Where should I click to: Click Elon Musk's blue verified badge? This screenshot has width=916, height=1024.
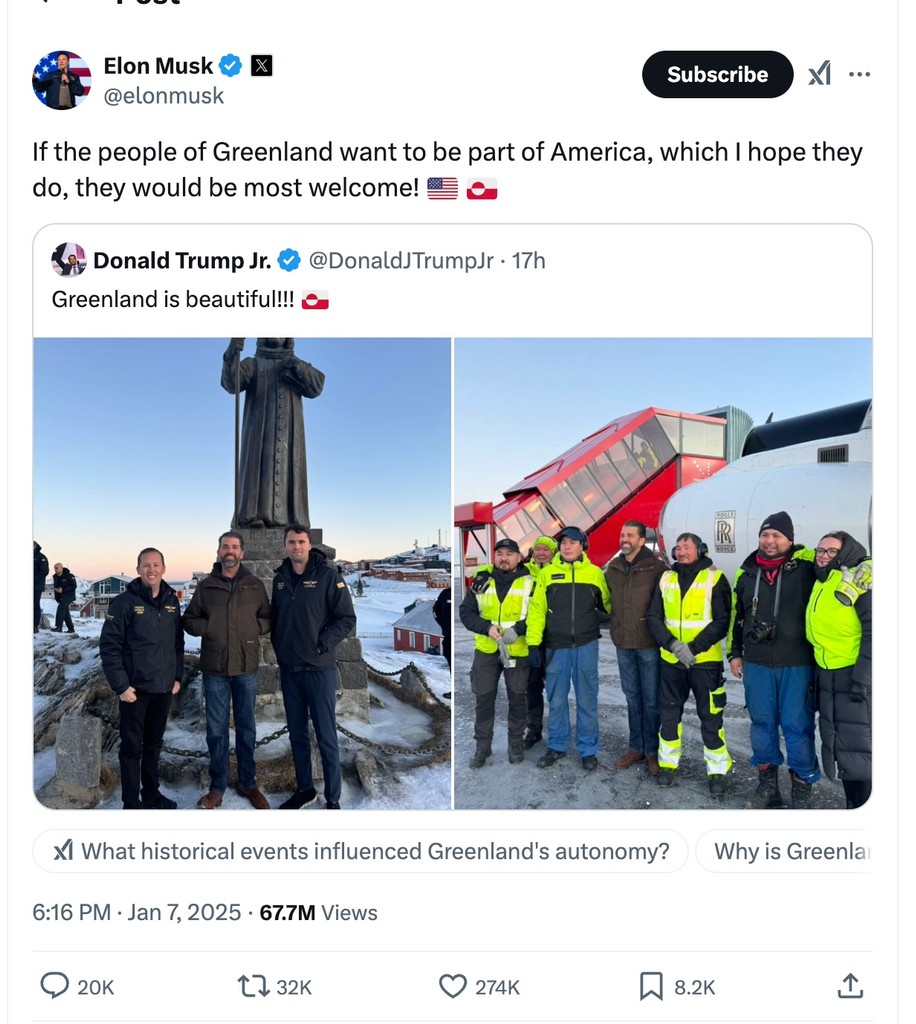point(231,66)
